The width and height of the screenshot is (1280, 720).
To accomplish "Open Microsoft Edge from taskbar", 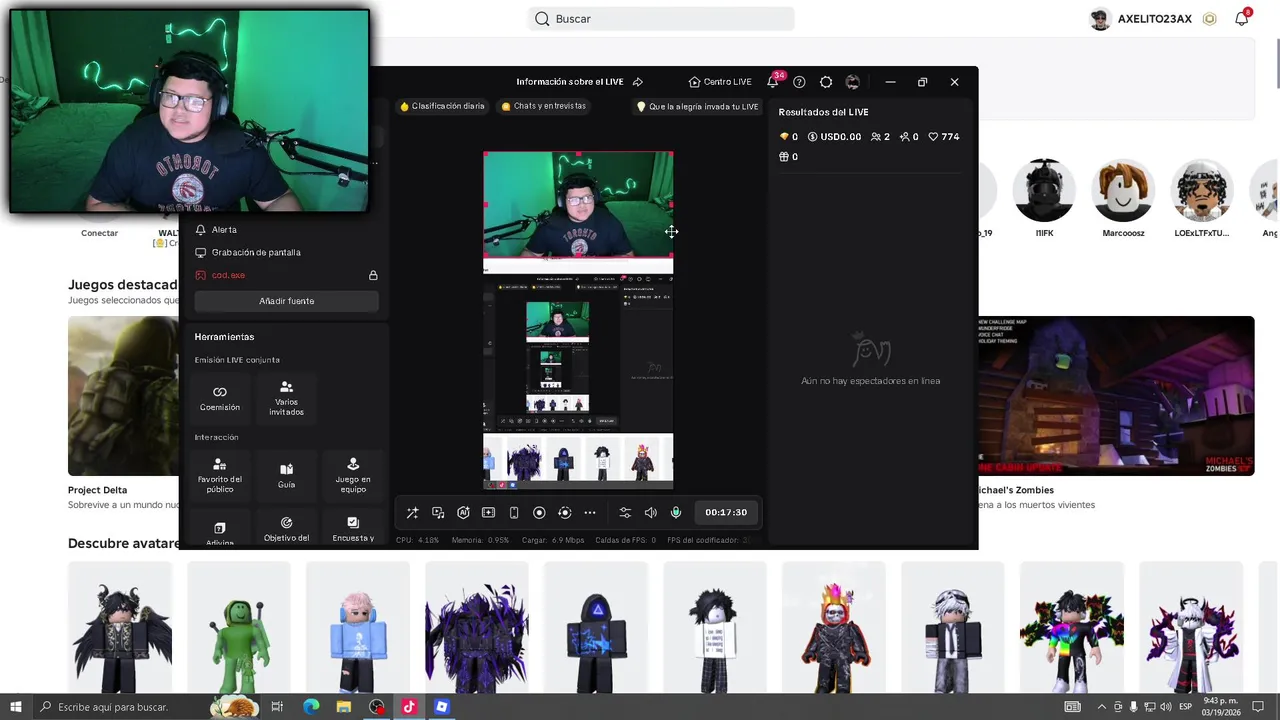I will (x=311, y=707).
